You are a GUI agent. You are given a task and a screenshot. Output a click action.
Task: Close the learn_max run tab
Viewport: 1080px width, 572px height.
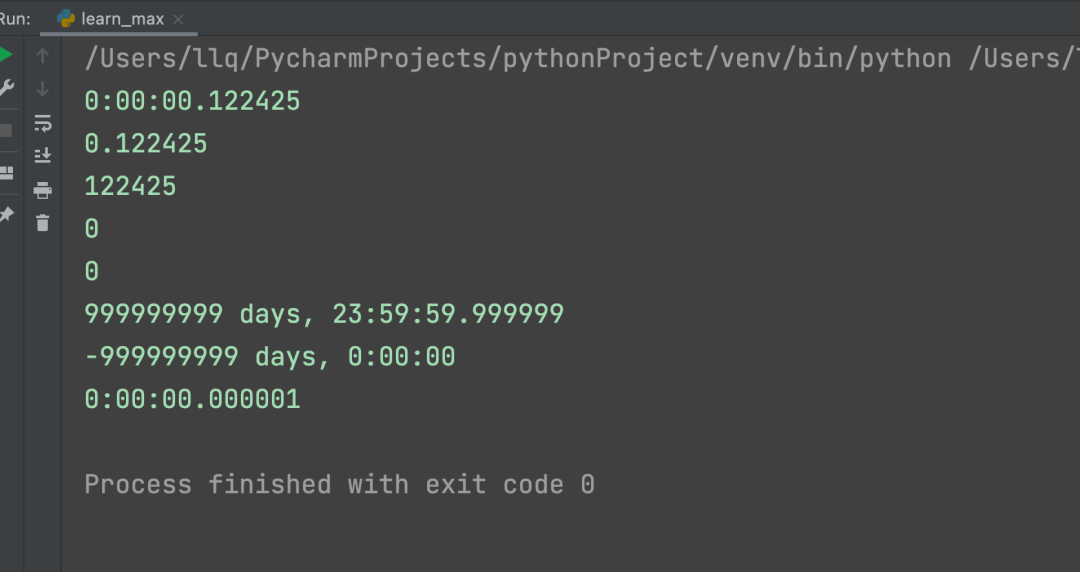[x=178, y=19]
